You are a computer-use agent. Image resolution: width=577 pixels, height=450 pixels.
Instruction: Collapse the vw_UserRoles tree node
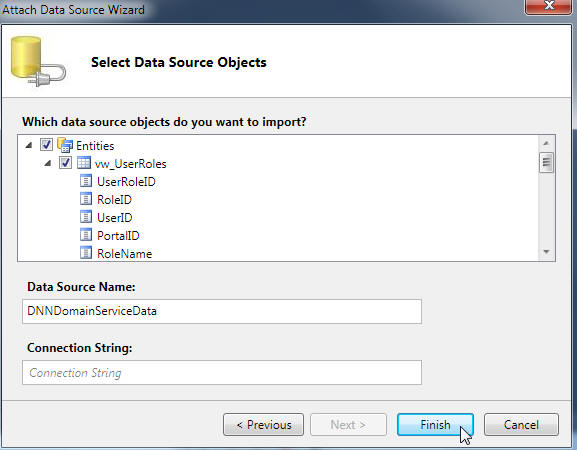(x=47, y=163)
